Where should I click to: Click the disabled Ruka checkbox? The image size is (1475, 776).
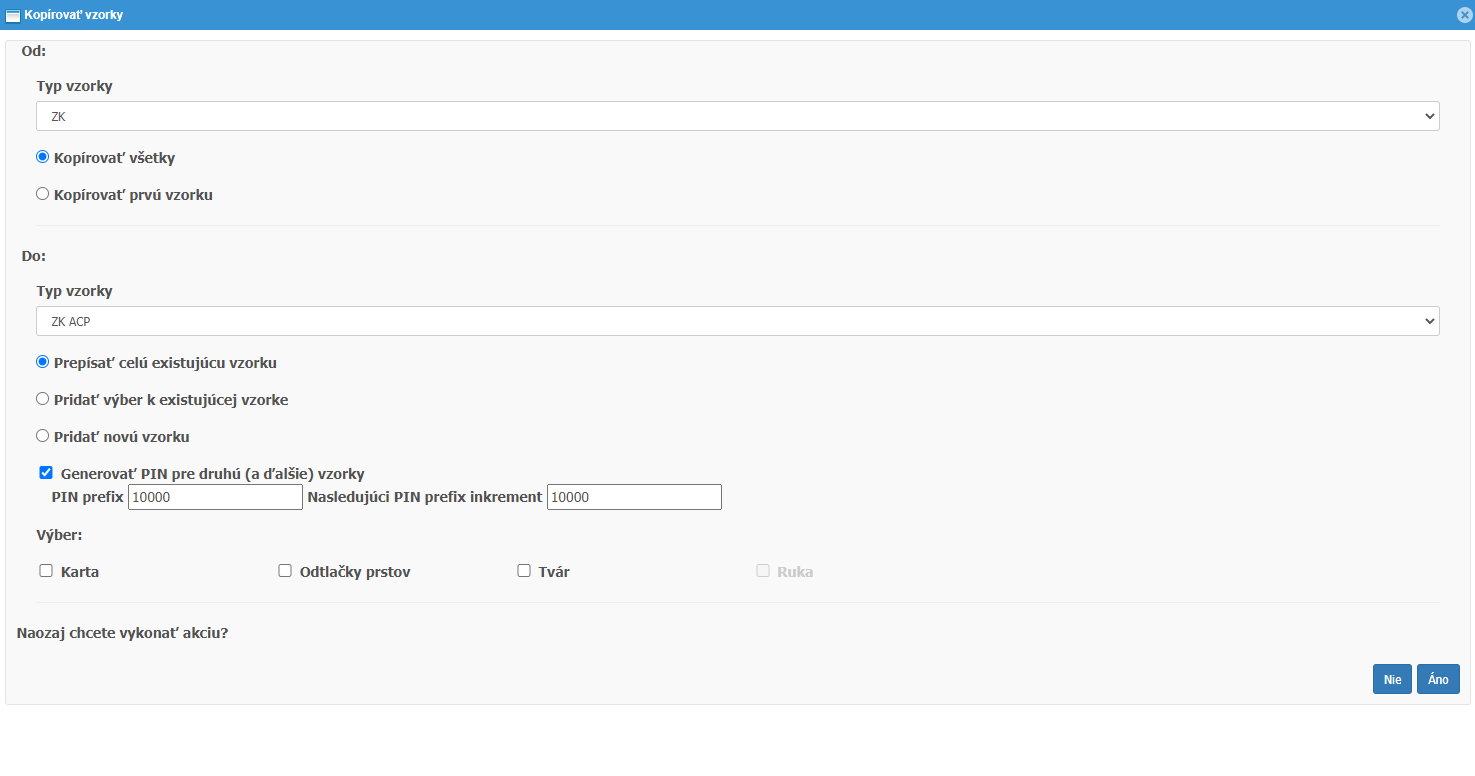click(763, 571)
